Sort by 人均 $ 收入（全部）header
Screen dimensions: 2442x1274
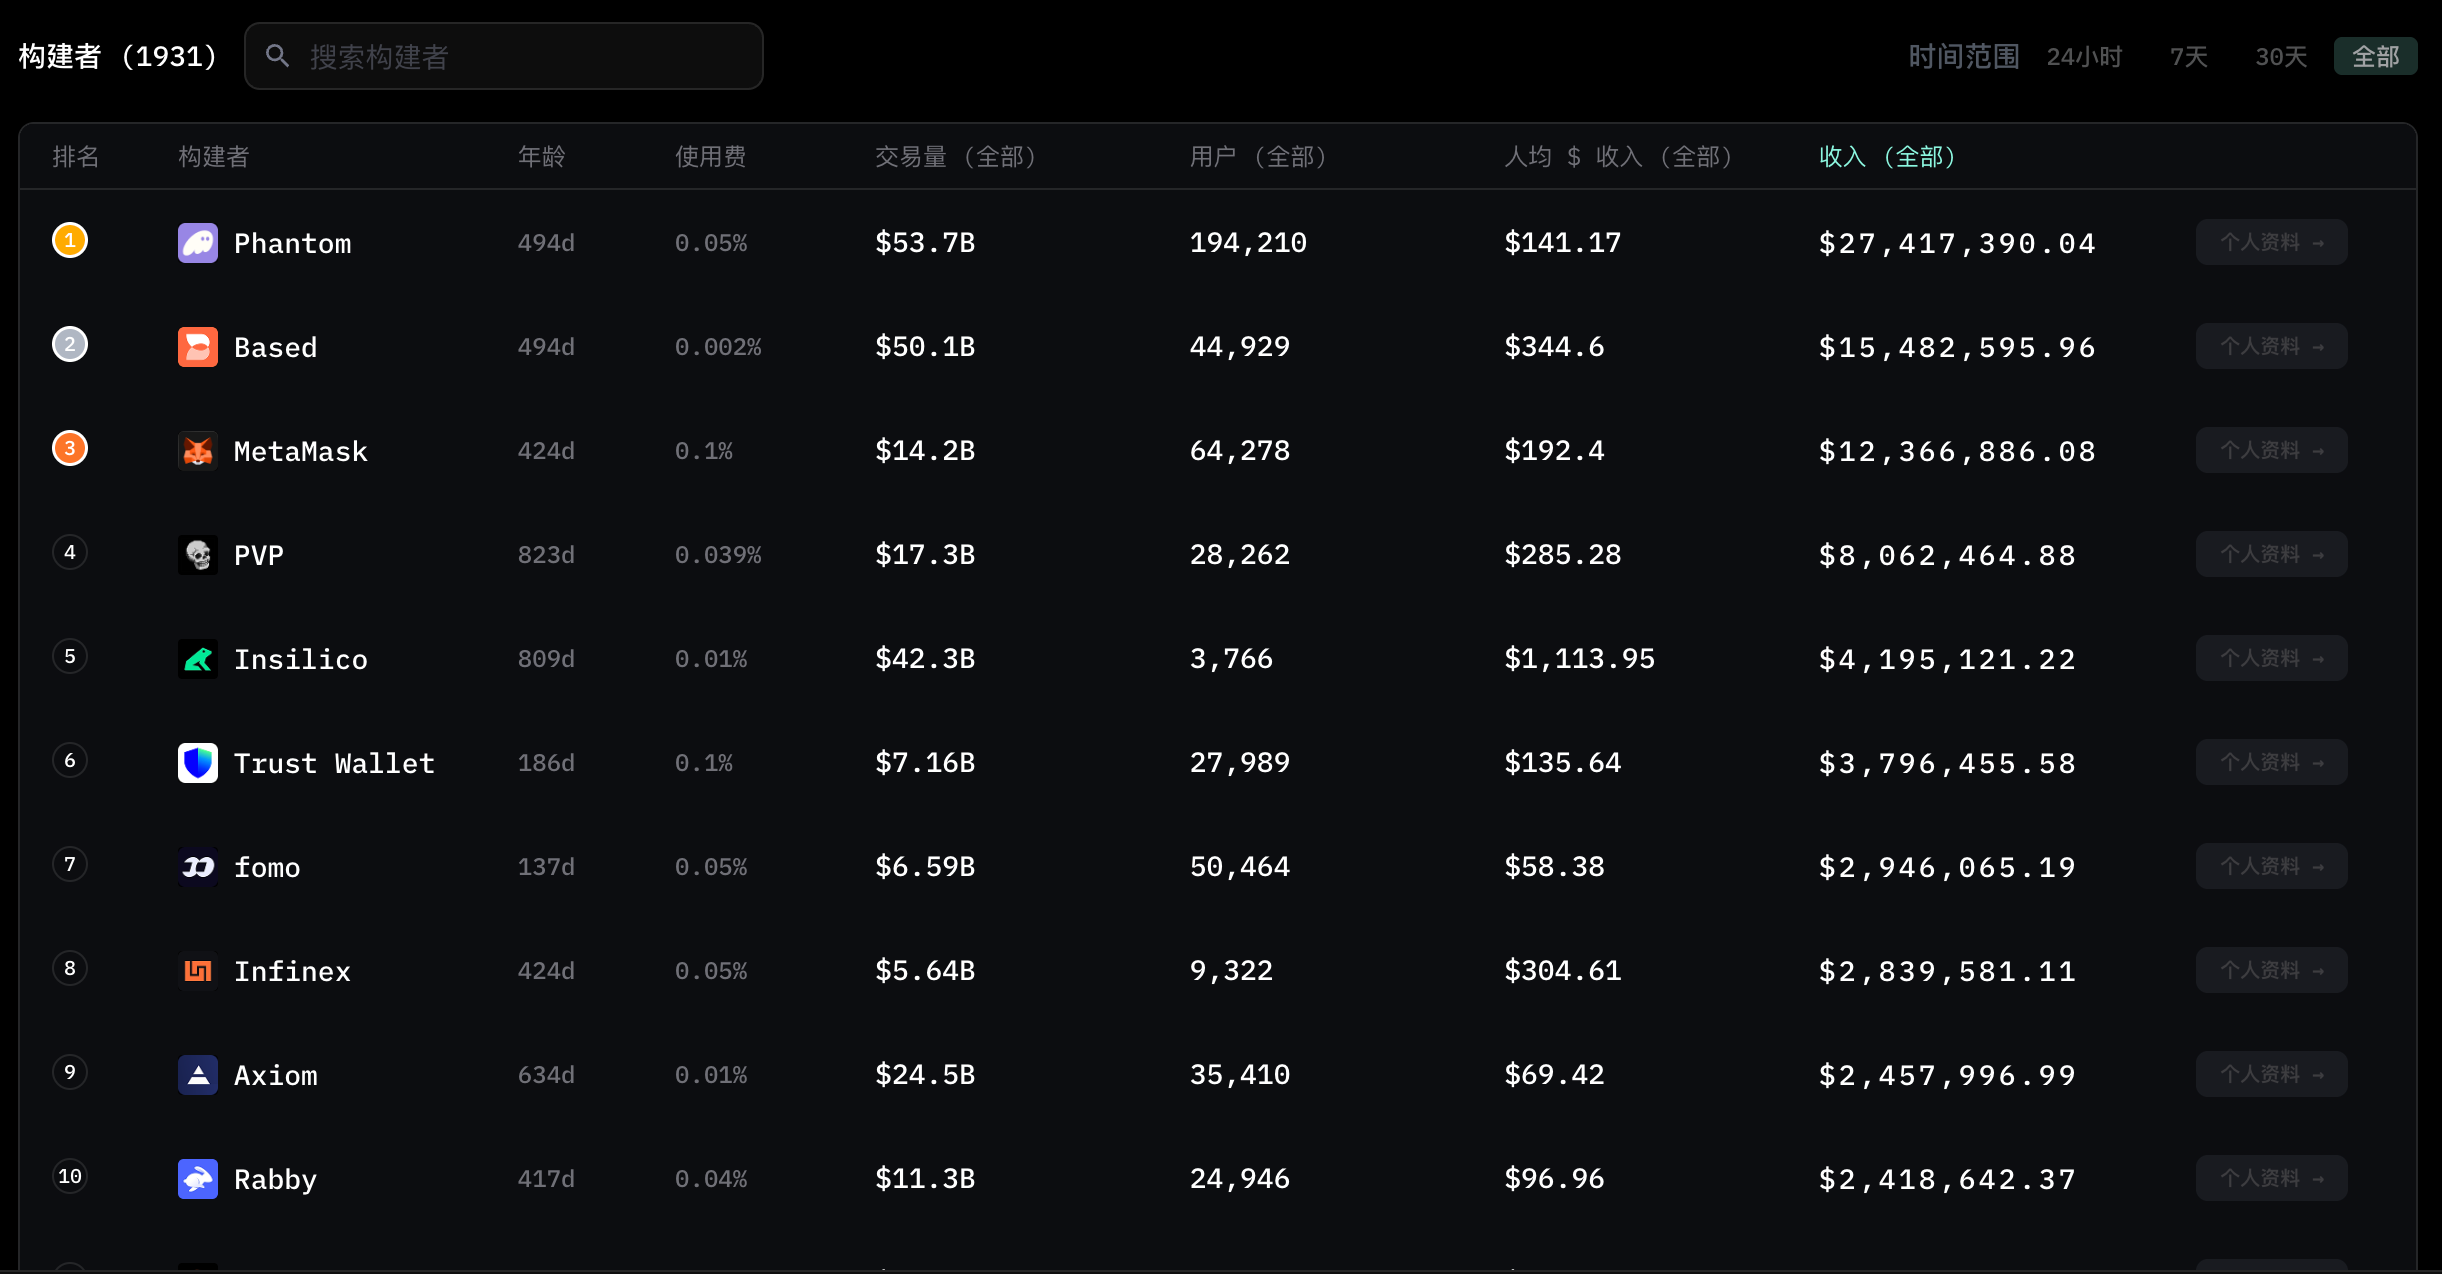coord(1618,157)
